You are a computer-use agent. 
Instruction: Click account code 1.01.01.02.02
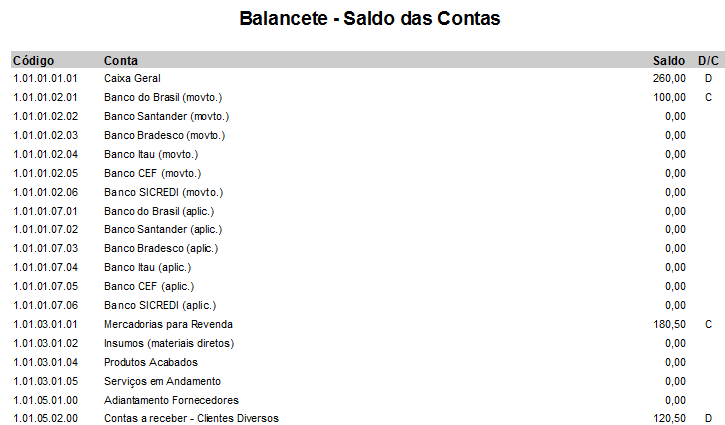tap(45, 116)
